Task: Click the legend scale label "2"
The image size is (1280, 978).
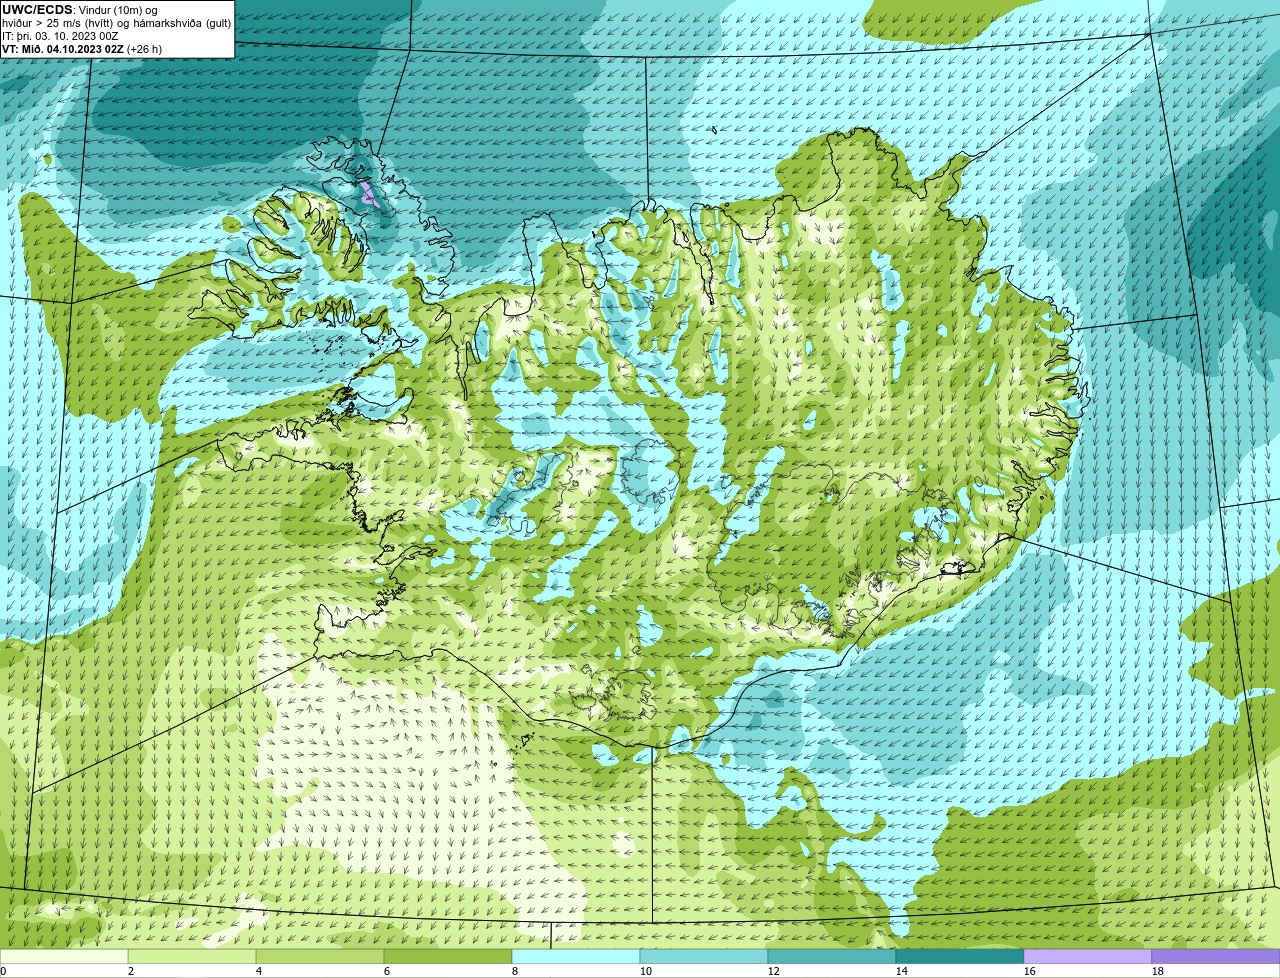Action: coord(131,971)
